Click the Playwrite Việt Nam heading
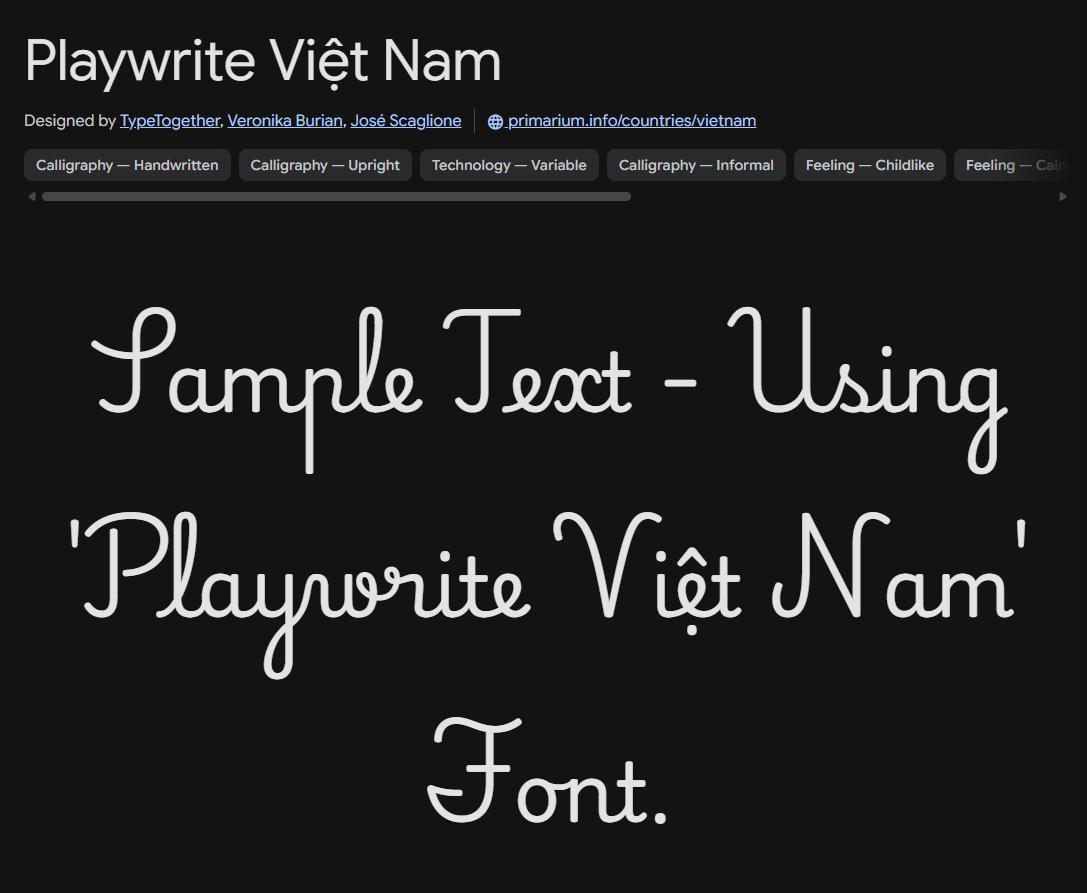The width and height of the screenshot is (1087, 893). pyautogui.click(x=263, y=62)
